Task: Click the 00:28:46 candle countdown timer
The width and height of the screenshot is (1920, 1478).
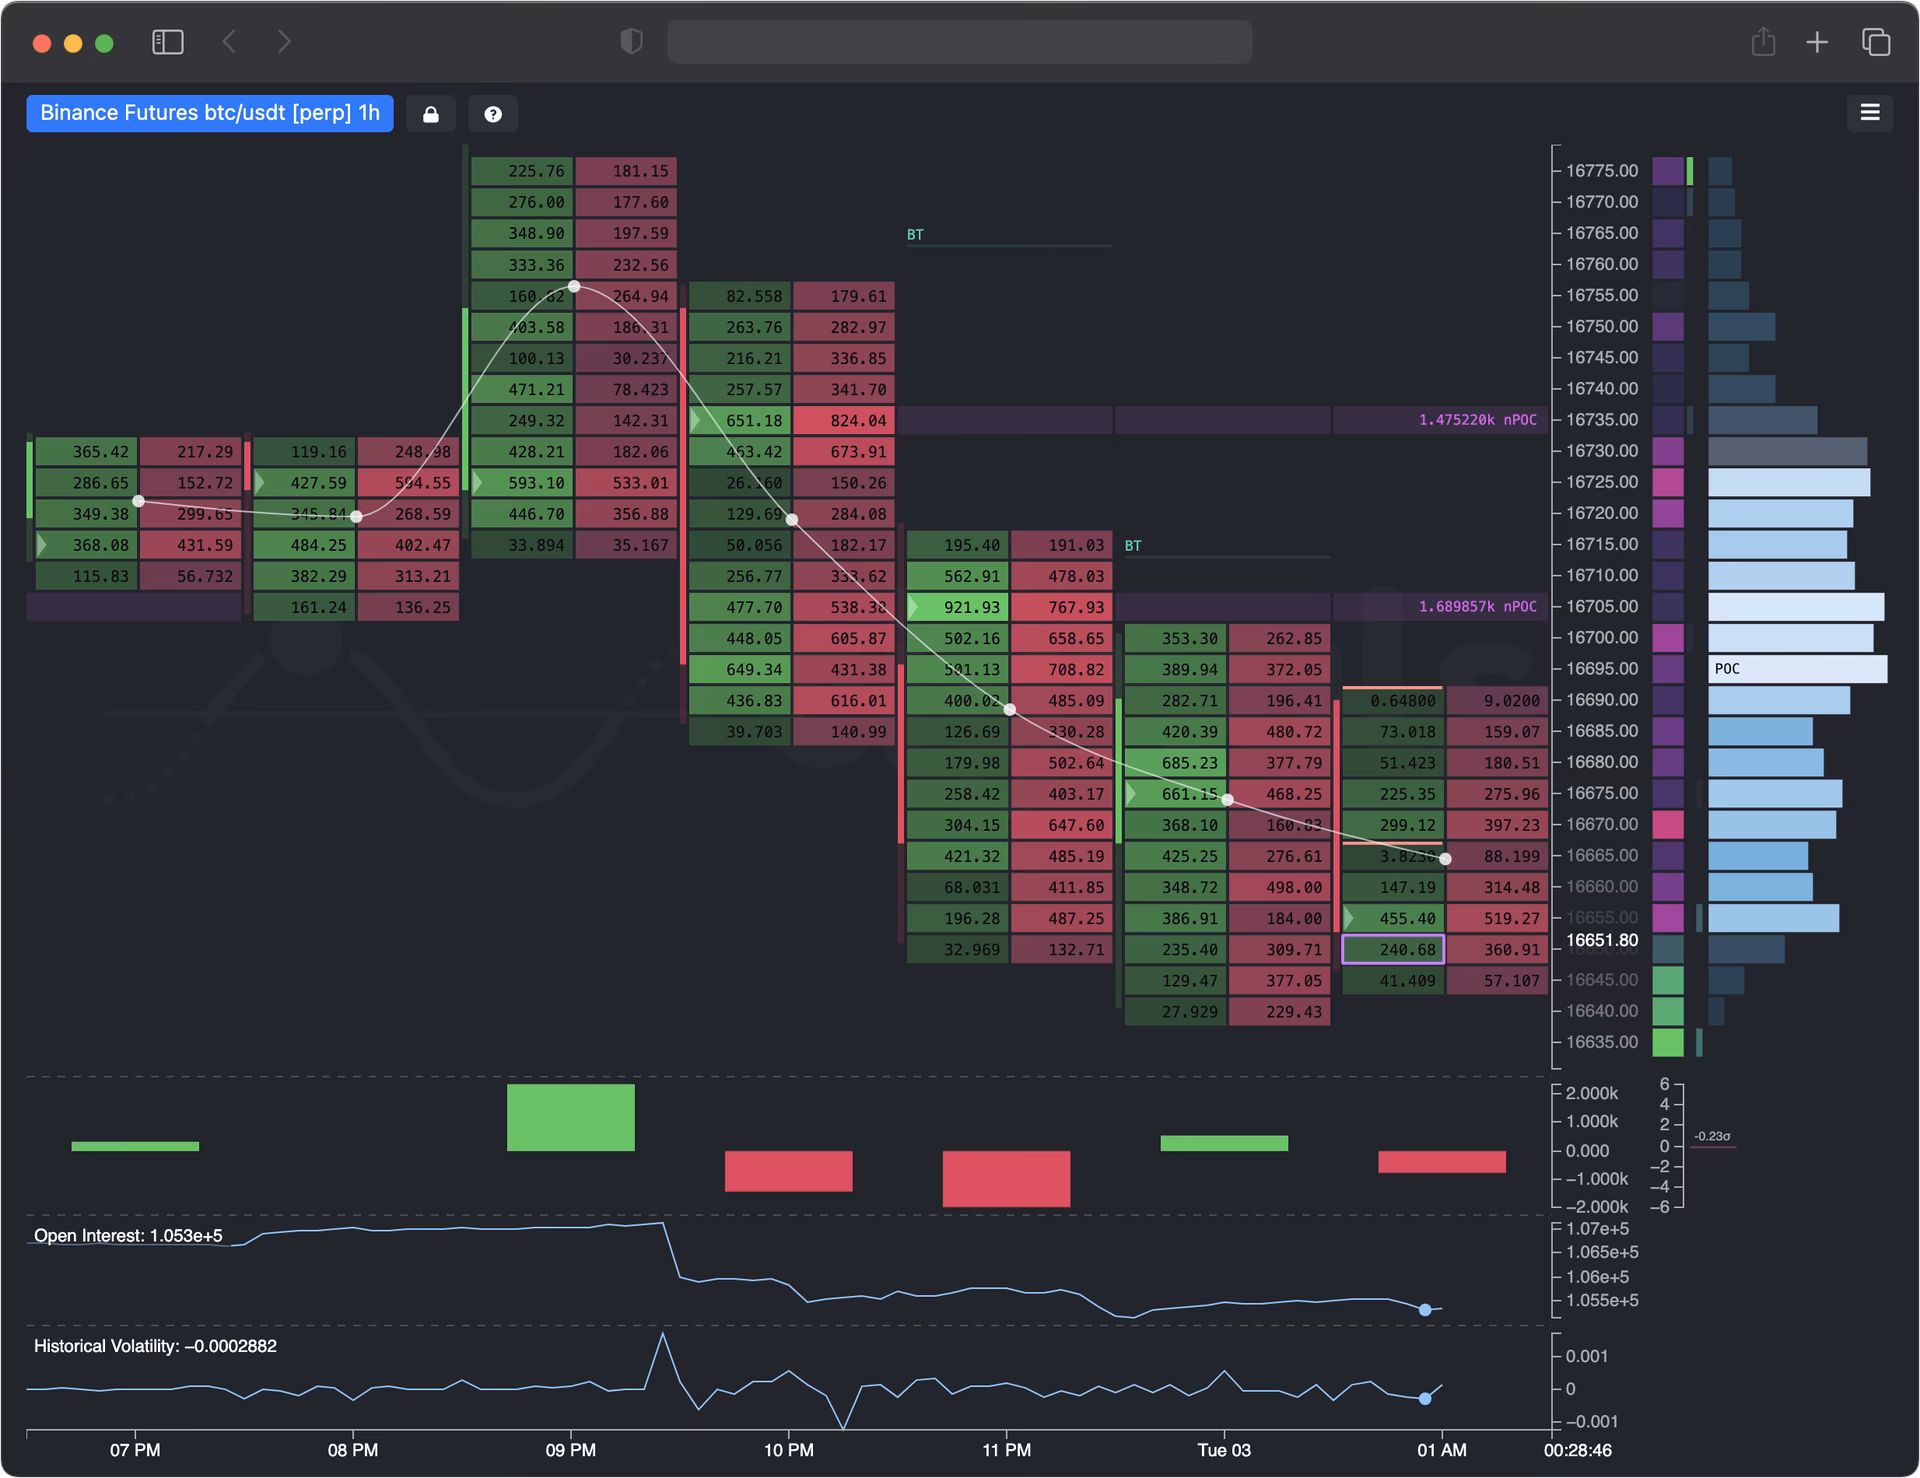Action: tap(1580, 1448)
